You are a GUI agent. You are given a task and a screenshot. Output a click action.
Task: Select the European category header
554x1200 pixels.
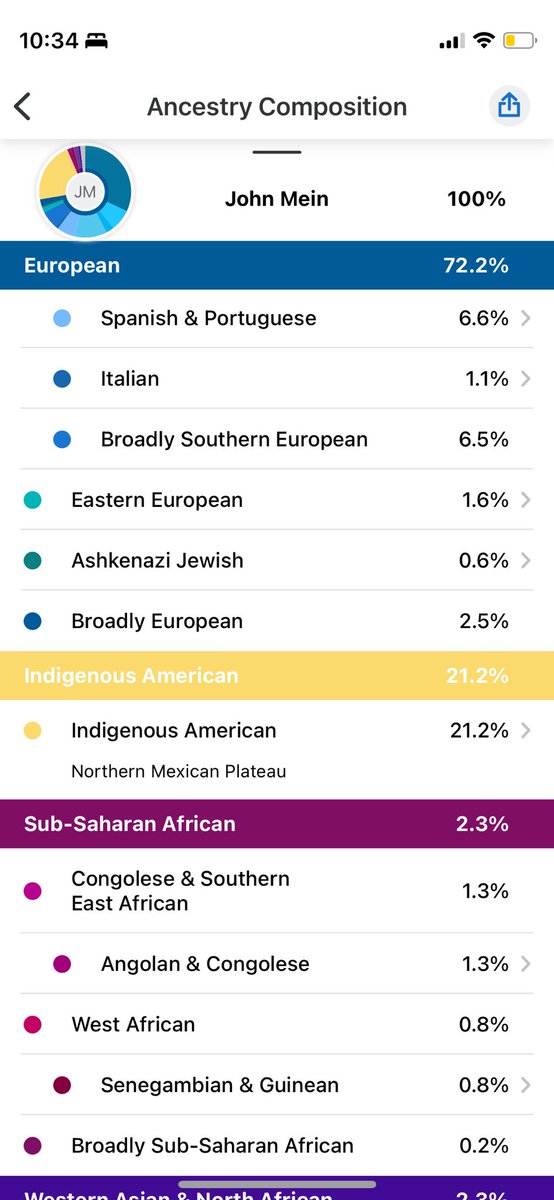[x=277, y=266]
